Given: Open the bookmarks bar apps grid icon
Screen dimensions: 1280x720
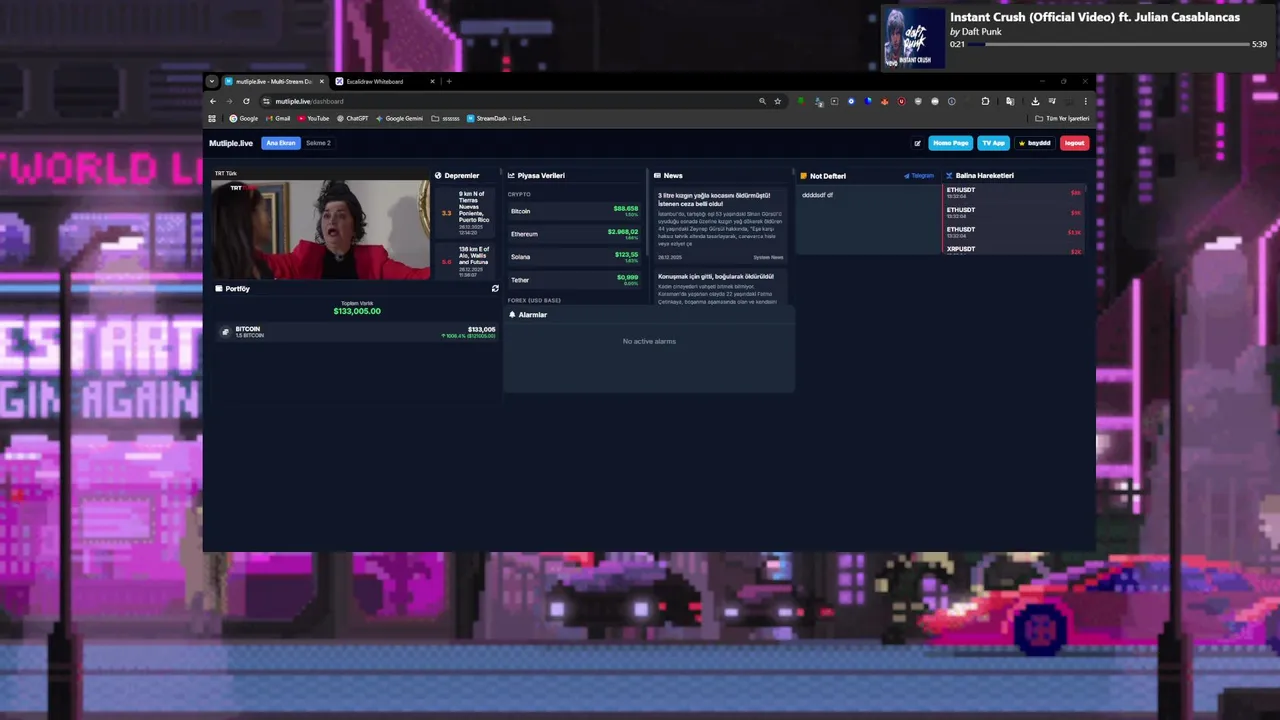Looking at the screenshot, I should coord(212,118).
